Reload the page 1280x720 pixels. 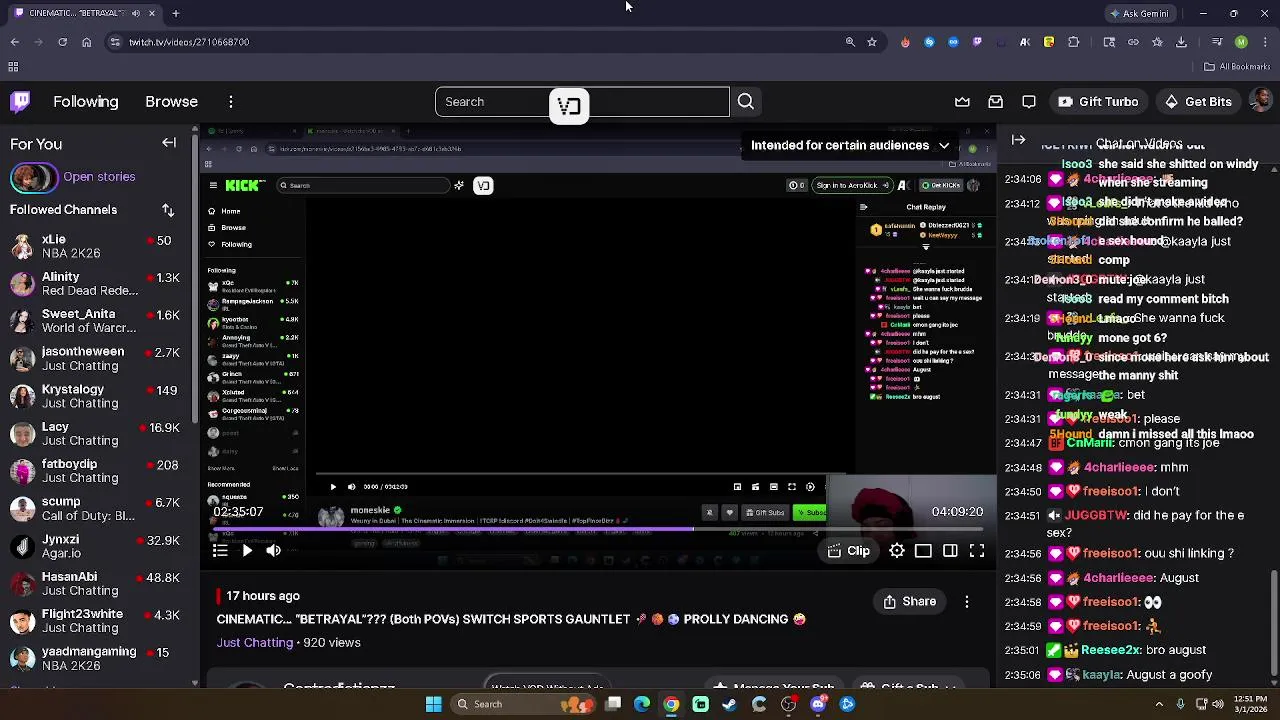[62, 42]
